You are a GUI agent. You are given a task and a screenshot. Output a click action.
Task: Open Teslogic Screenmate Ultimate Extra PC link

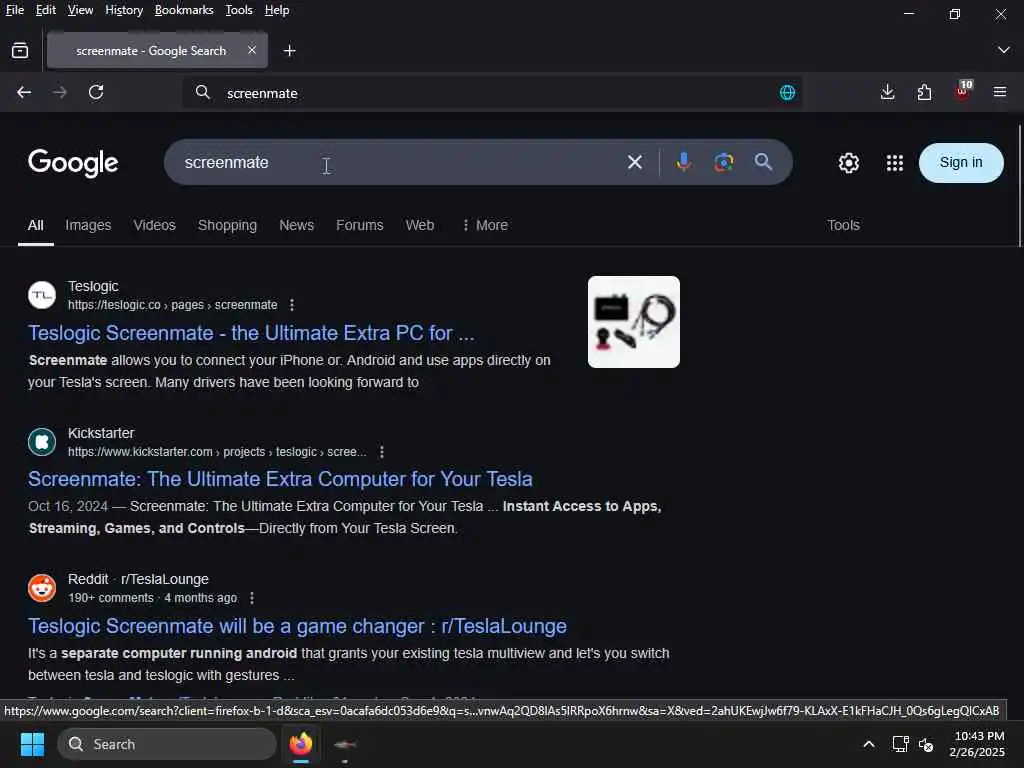click(251, 333)
